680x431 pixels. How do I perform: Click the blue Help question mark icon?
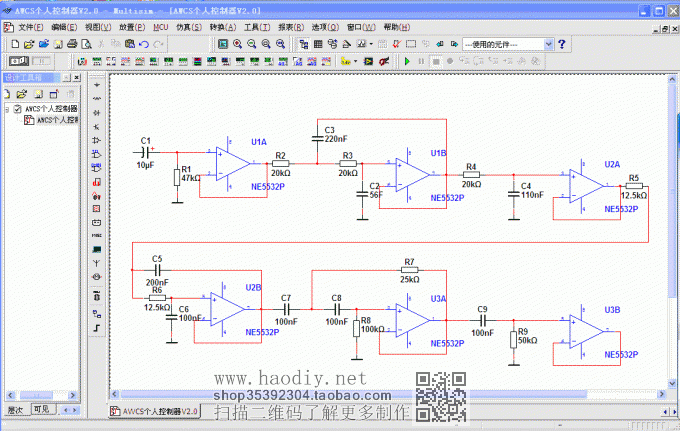[x=562, y=45]
